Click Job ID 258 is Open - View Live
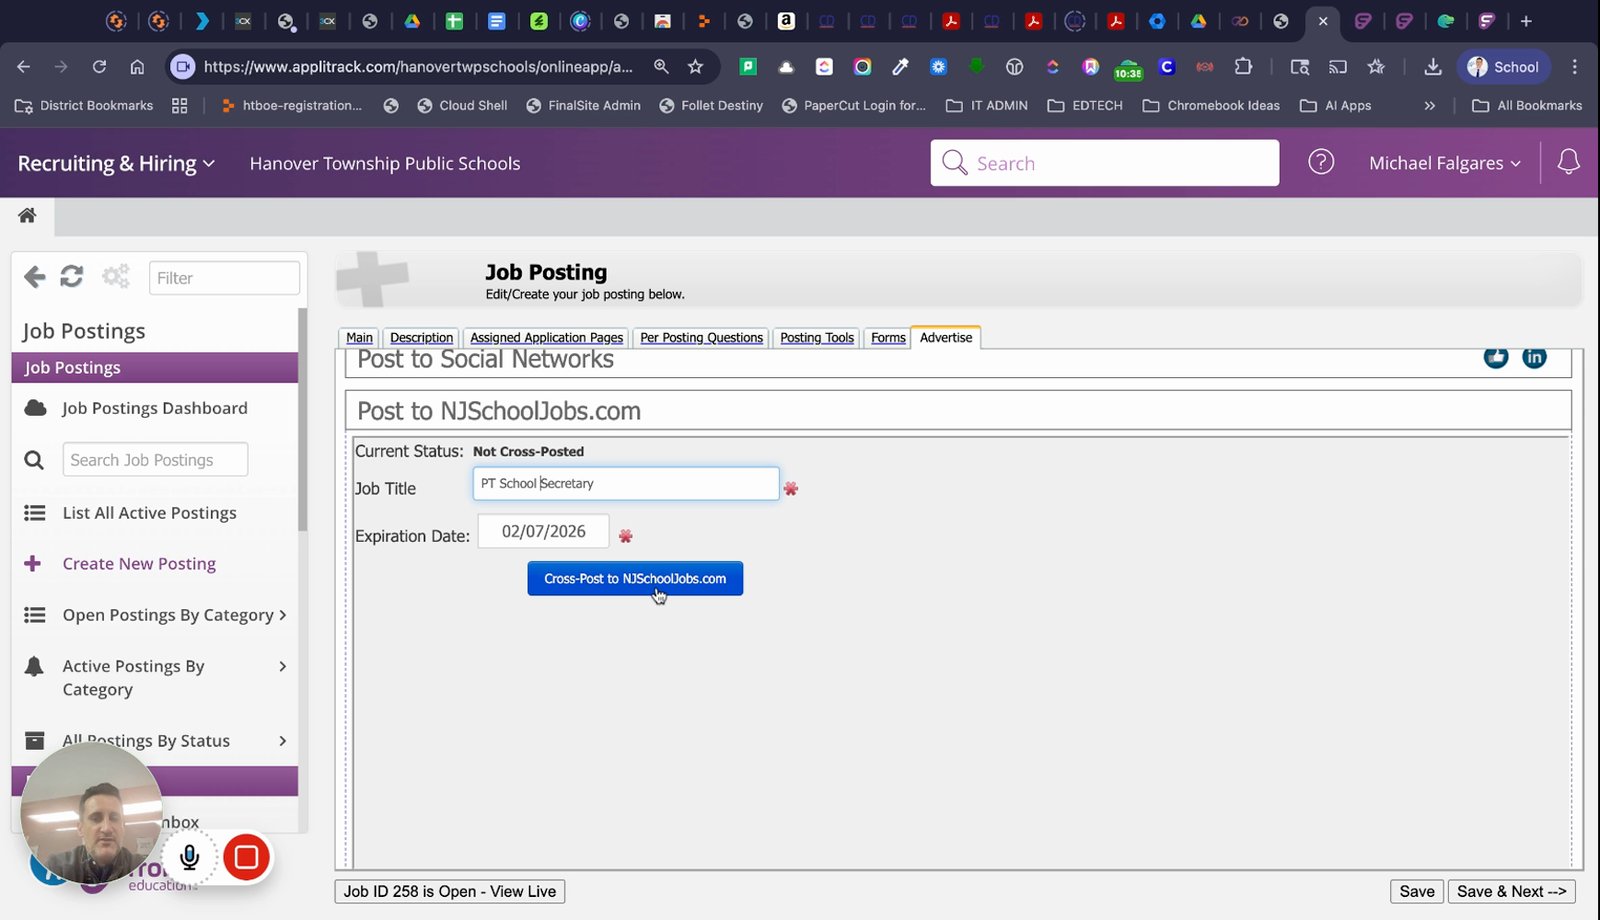Viewport: 1600px width, 920px height. pyautogui.click(x=450, y=891)
